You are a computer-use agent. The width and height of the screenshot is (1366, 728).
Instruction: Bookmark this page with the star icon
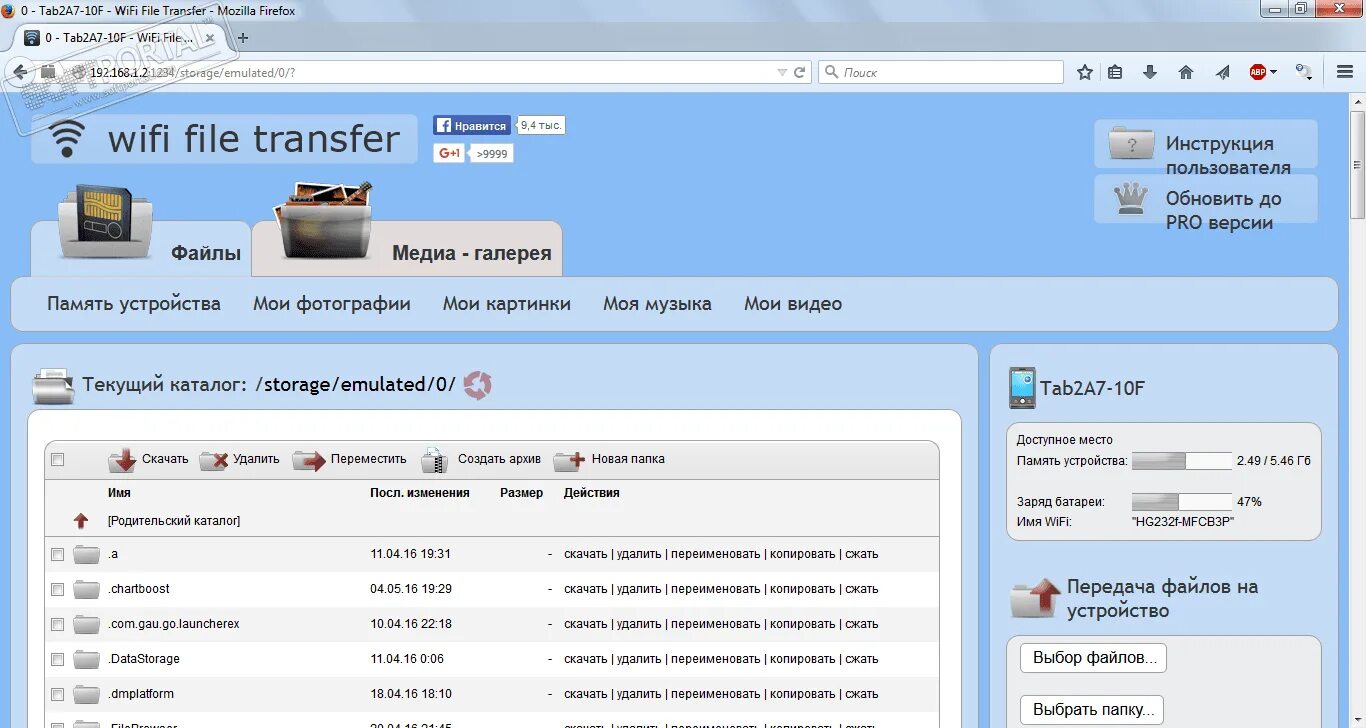(x=1085, y=72)
